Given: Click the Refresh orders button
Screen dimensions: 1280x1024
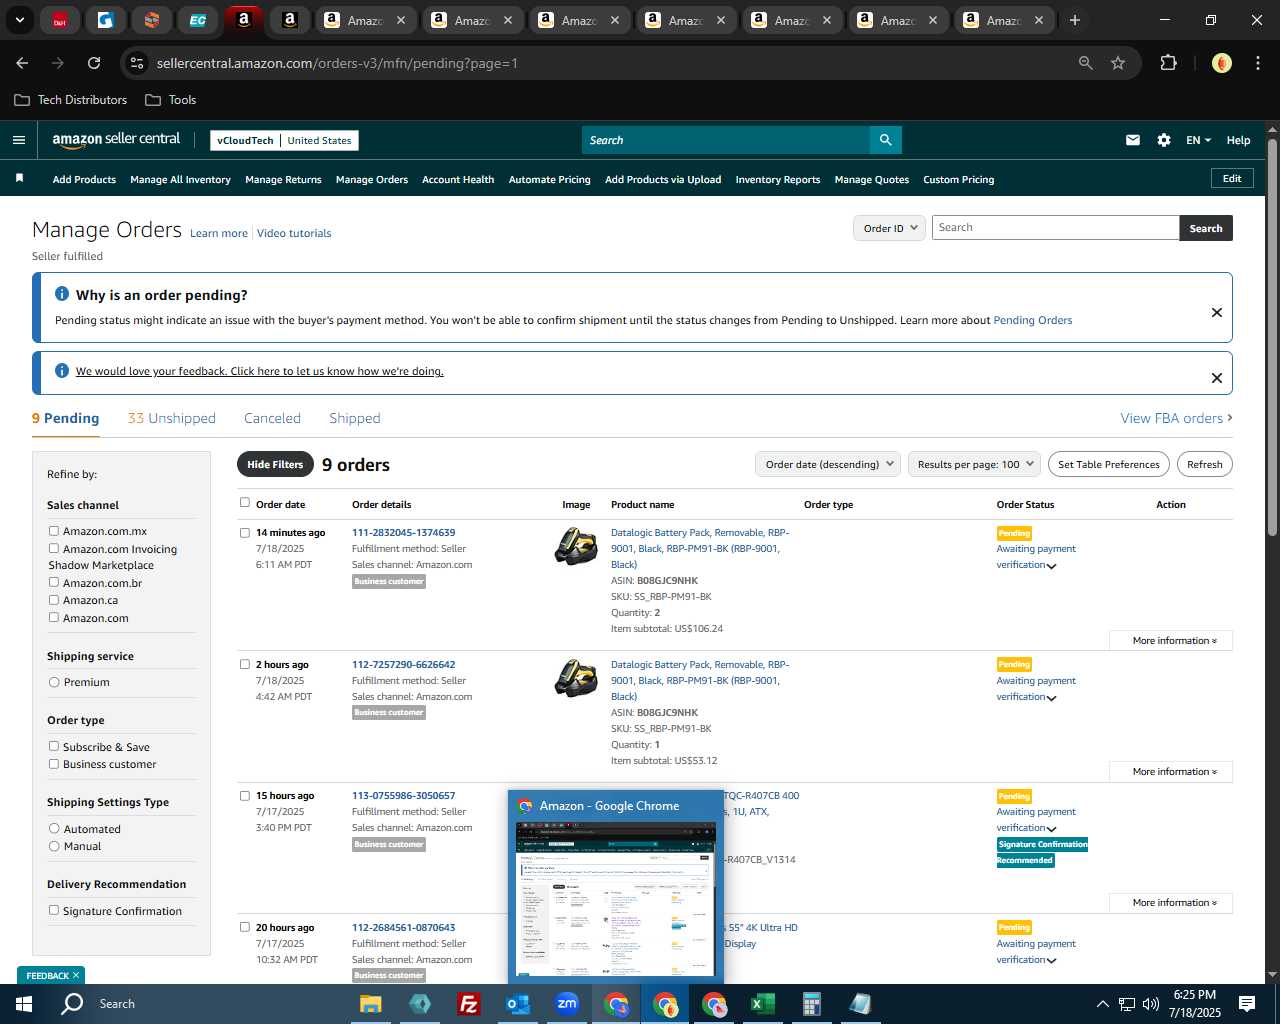Looking at the screenshot, I should [1205, 464].
